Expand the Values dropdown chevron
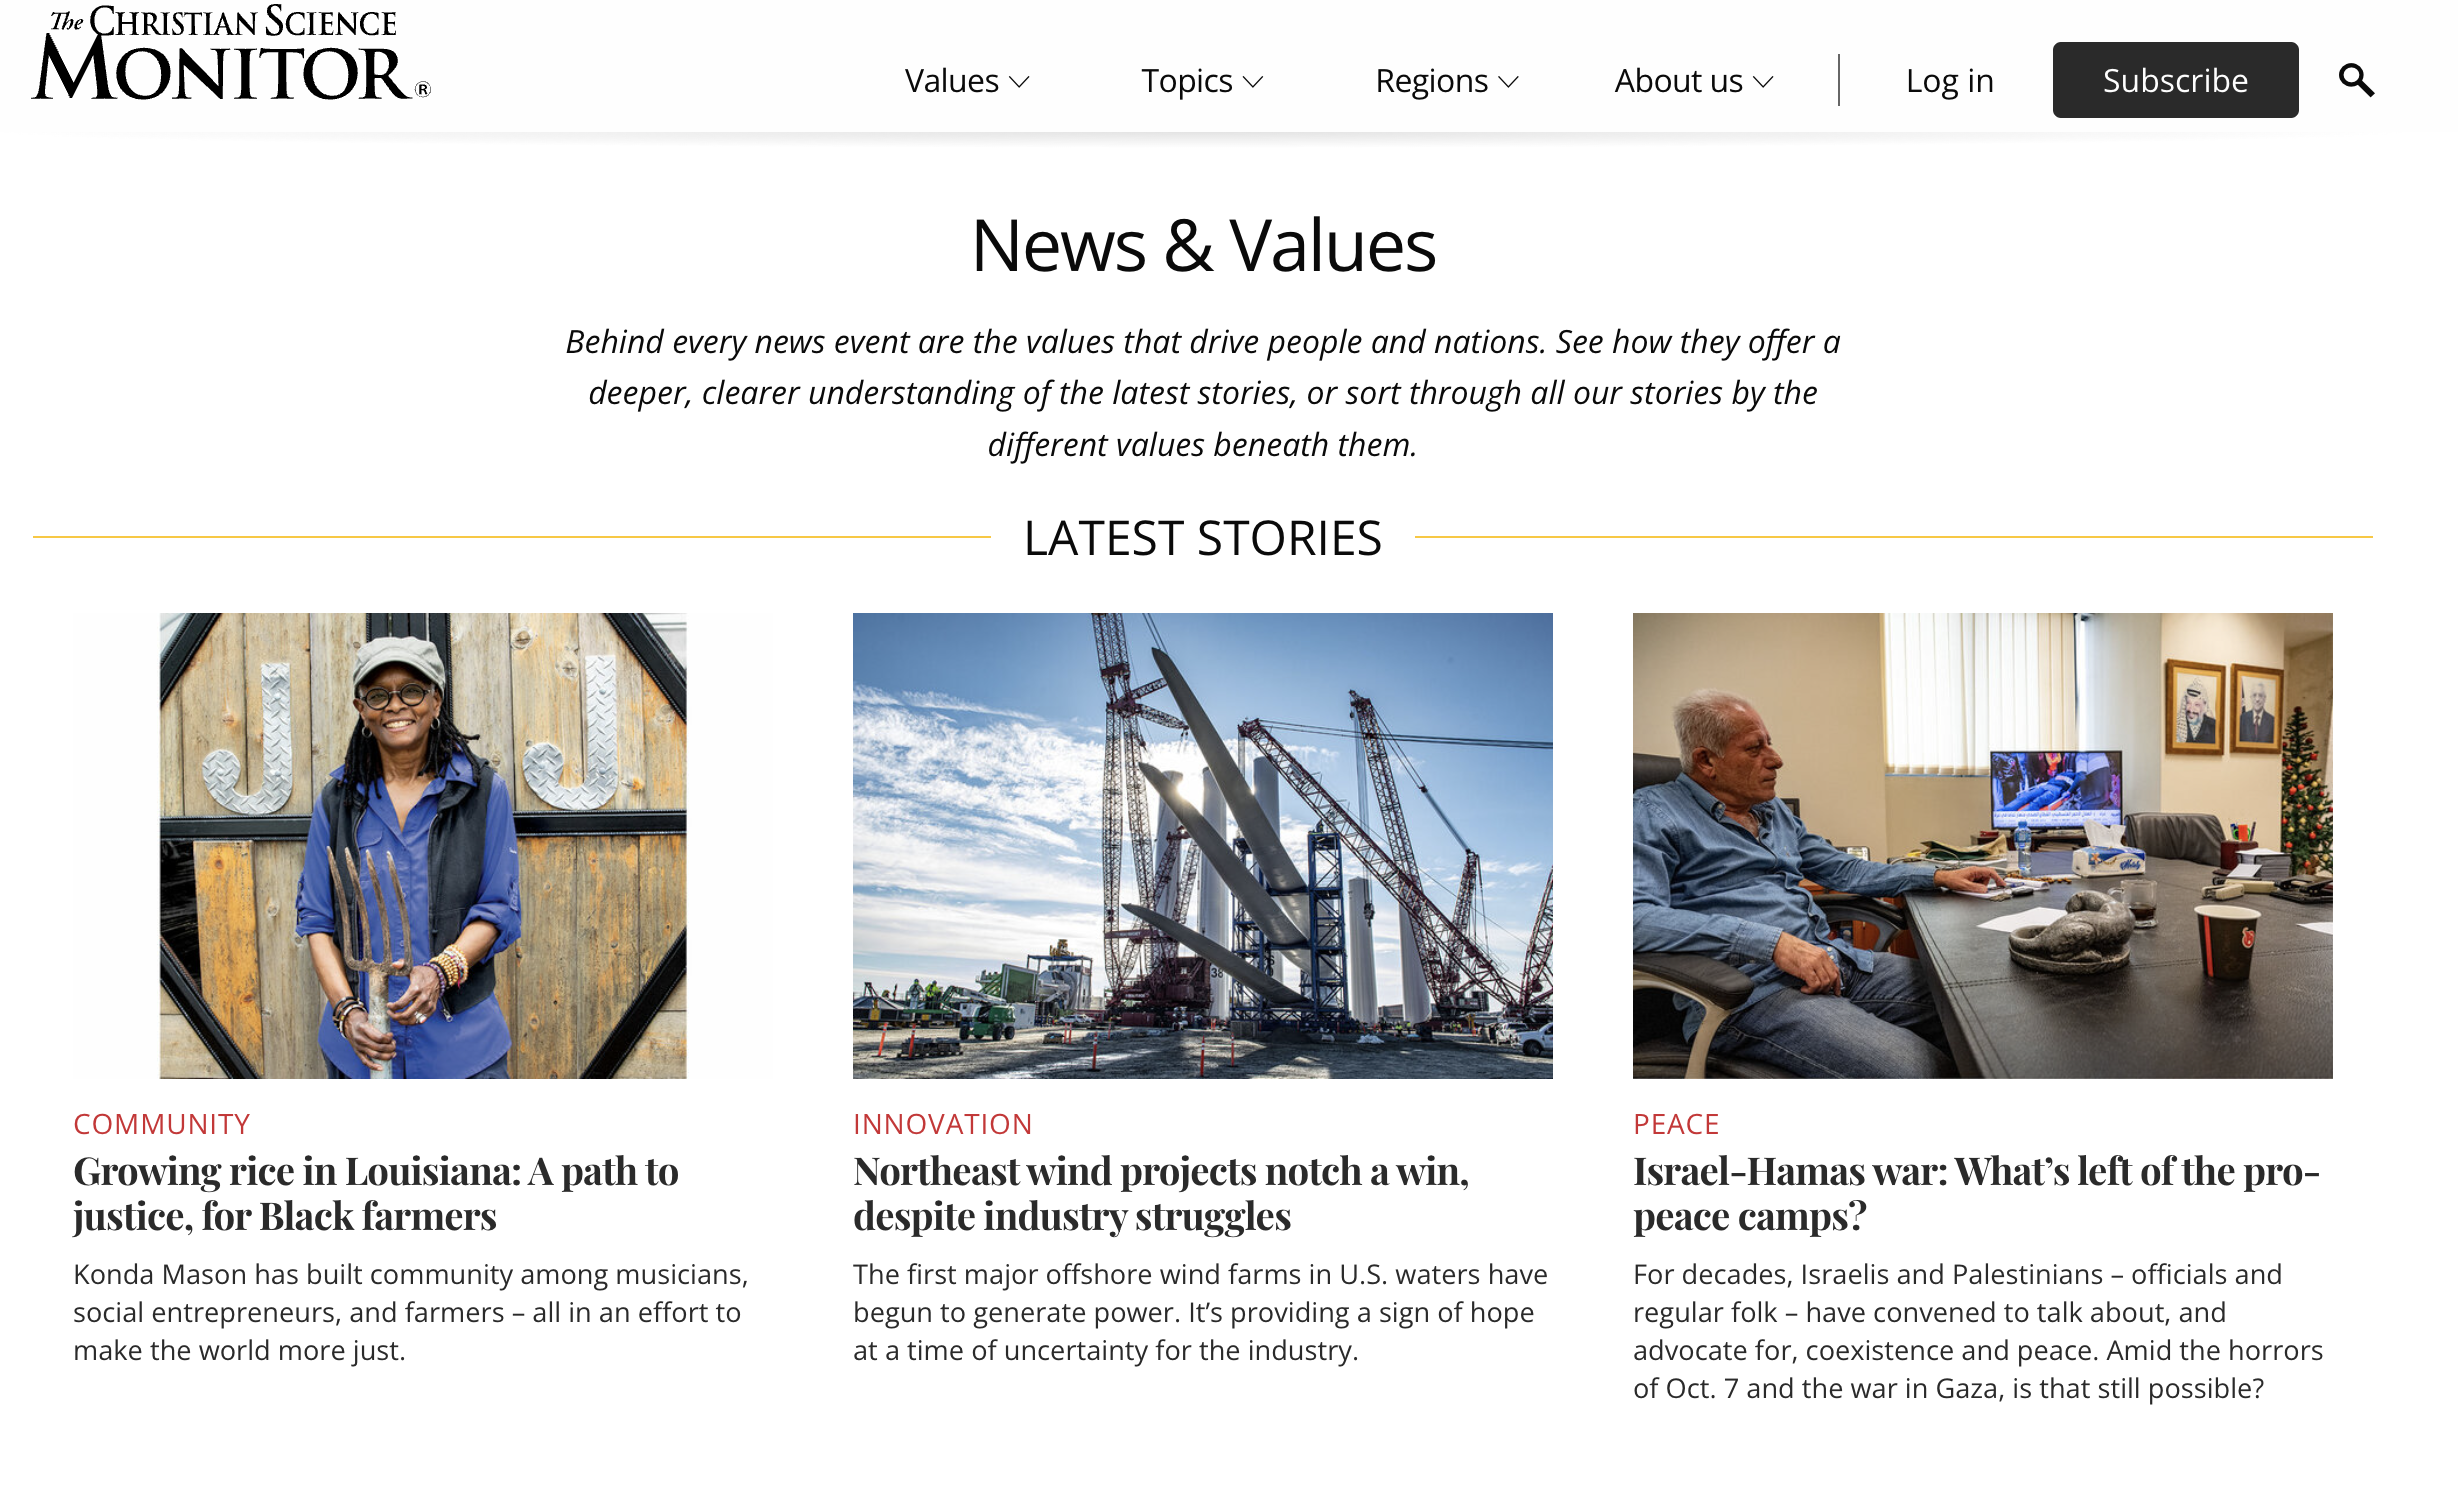Image resolution: width=2458 pixels, height=1486 pixels. 1019,82
